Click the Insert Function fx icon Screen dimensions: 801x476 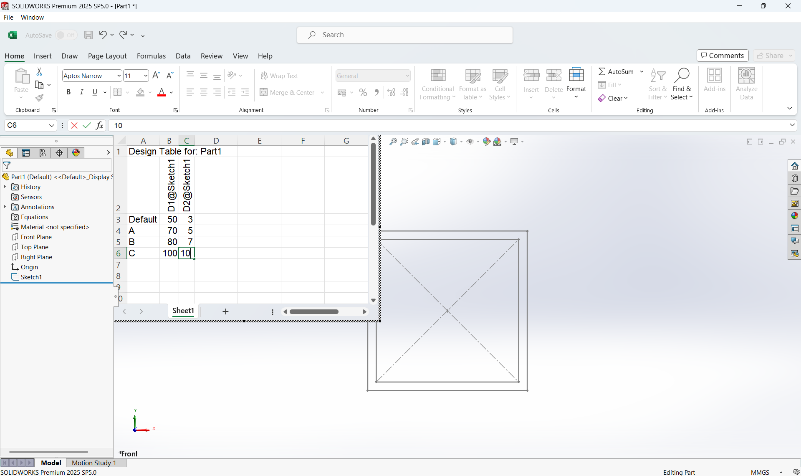click(x=99, y=126)
